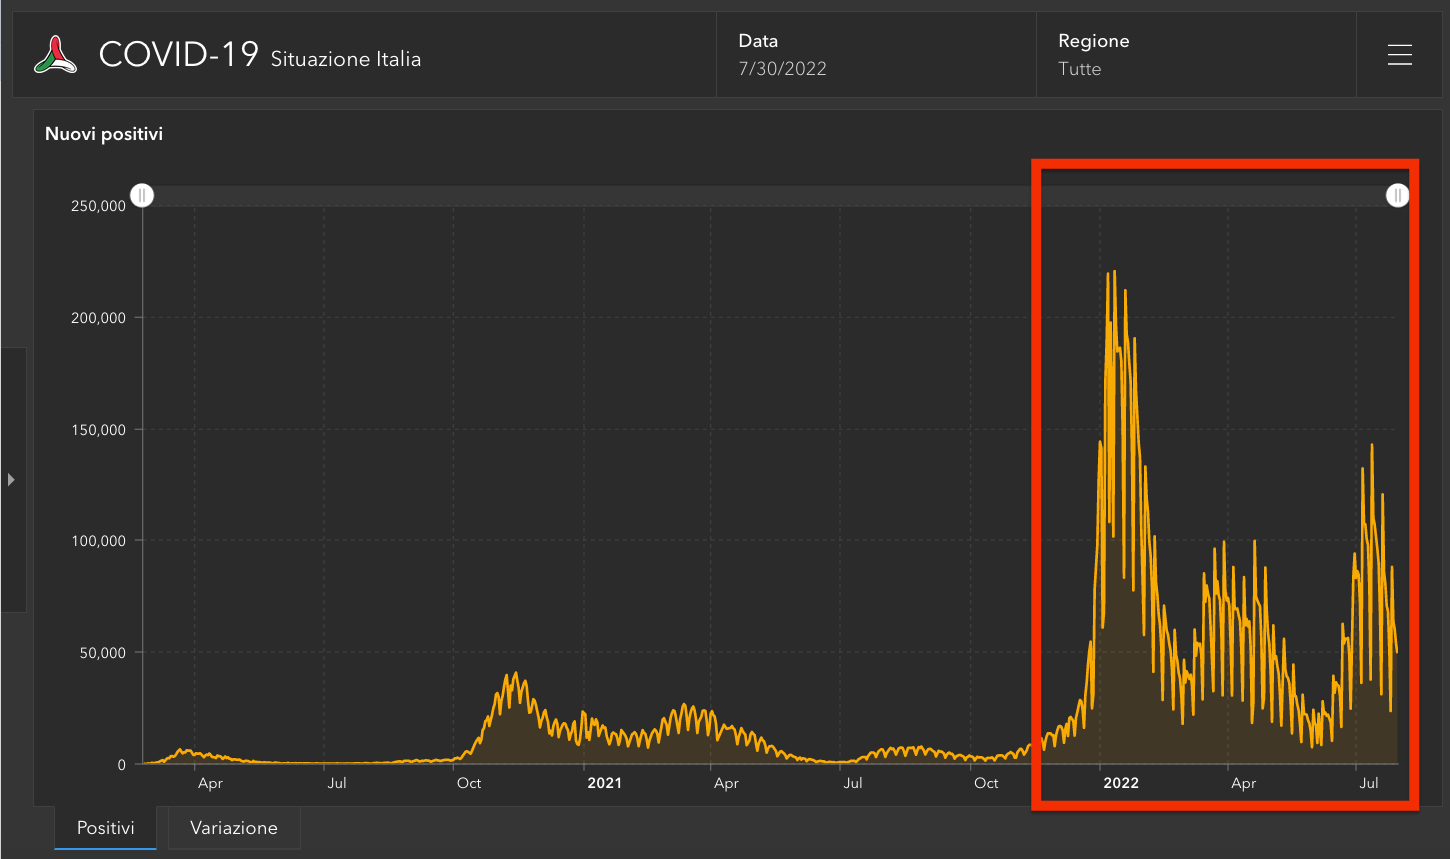Click the COVID-19 Situazione Italia title text
The height and width of the screenshot is (859, 1450).
click(260, 55)
